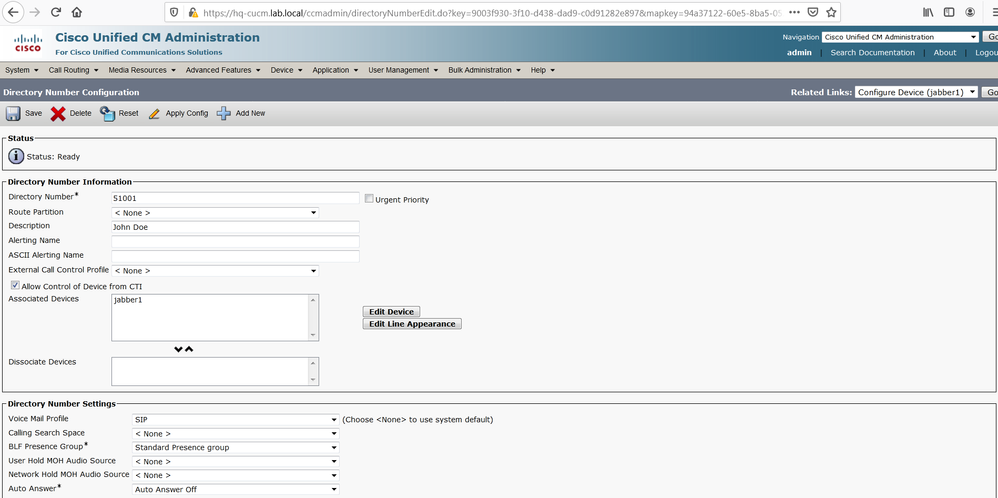Reload the page with the refresh icon
Viewport: 998px width, 498px height.
pyautogui.click(x=56, y=12)
